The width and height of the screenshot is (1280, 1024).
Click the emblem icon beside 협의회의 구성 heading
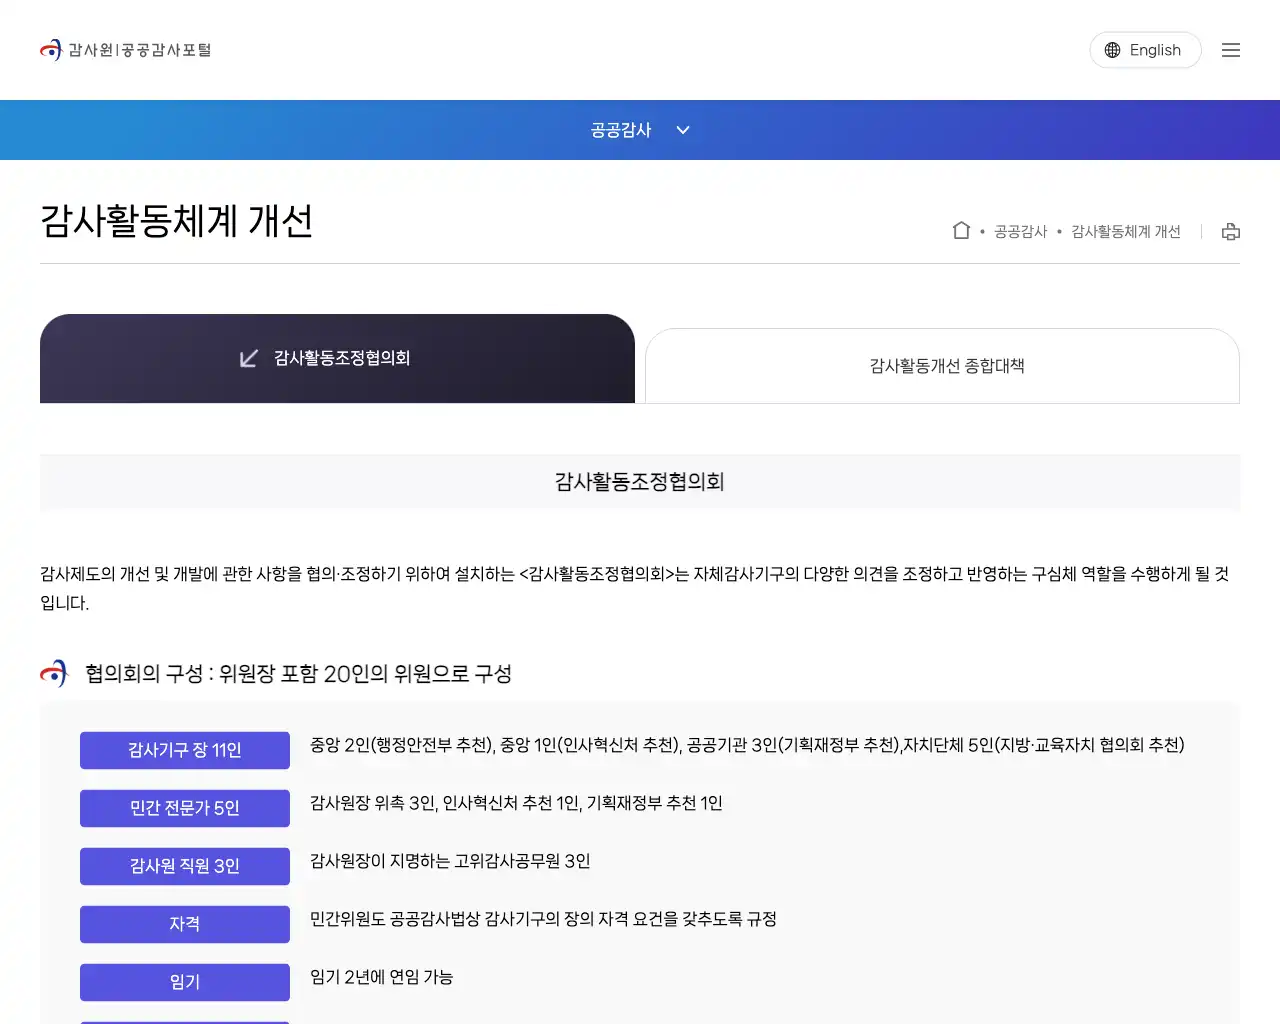pos(52,673)
